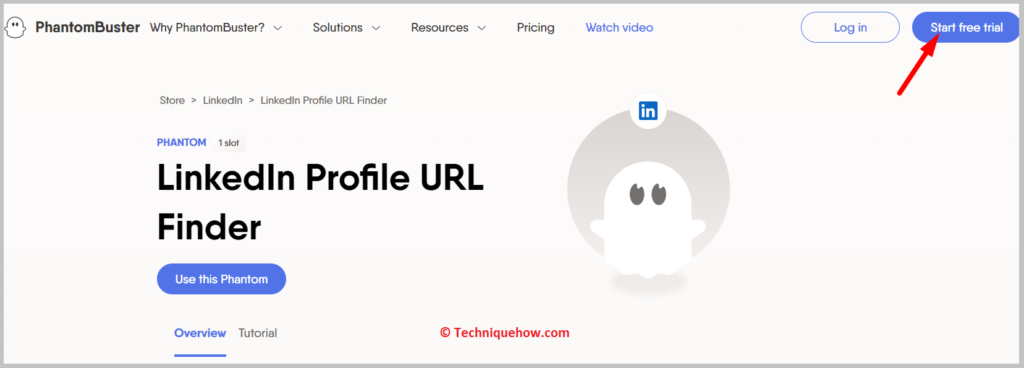Viewport: 1024px width, 368px height.
Task: Go to the Pricing page
Action: point(536,28)
